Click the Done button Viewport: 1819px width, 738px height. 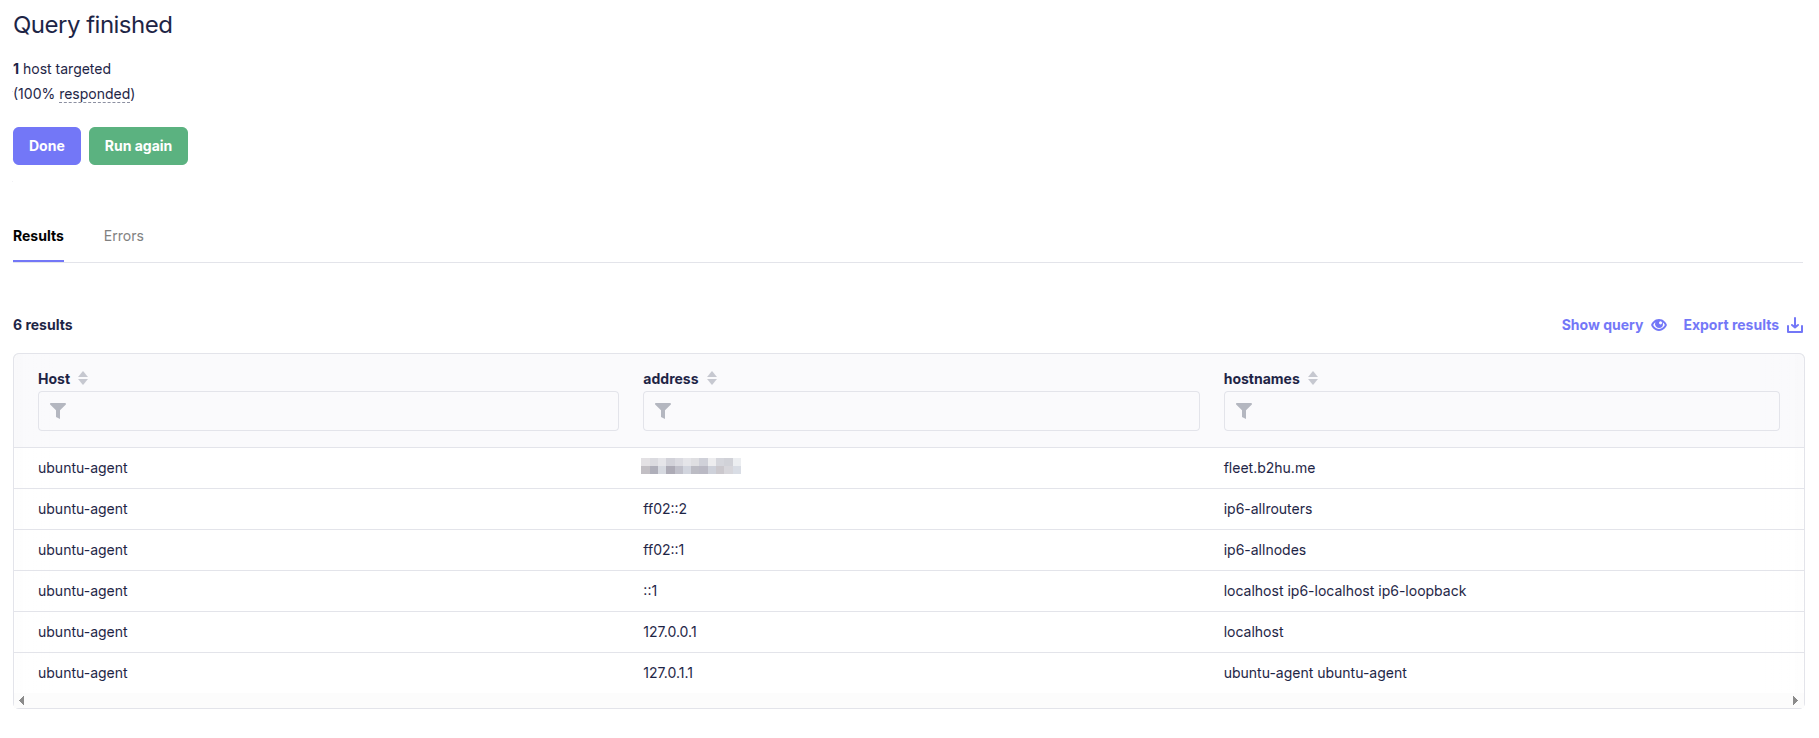46,146
